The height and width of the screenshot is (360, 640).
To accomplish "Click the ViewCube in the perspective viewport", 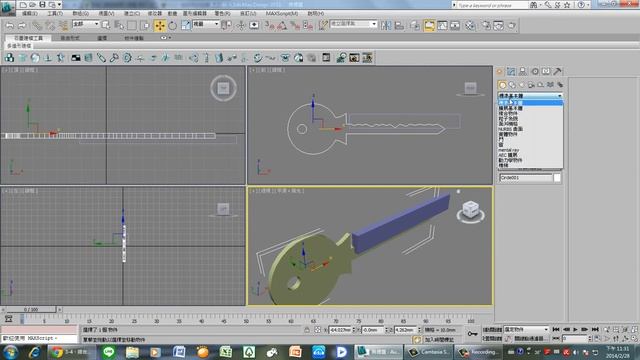I will tap(471, 211).
